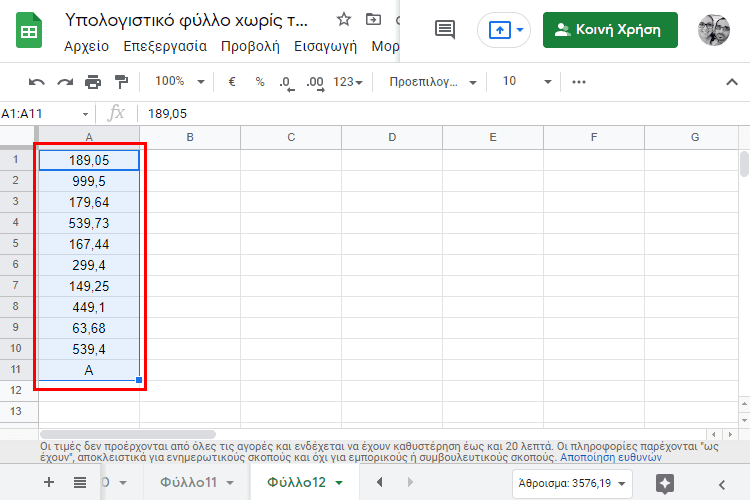Click the select-all corner box
Image resolution: width=750 pixels, height=500 pixels.
(x=18, y=138)
